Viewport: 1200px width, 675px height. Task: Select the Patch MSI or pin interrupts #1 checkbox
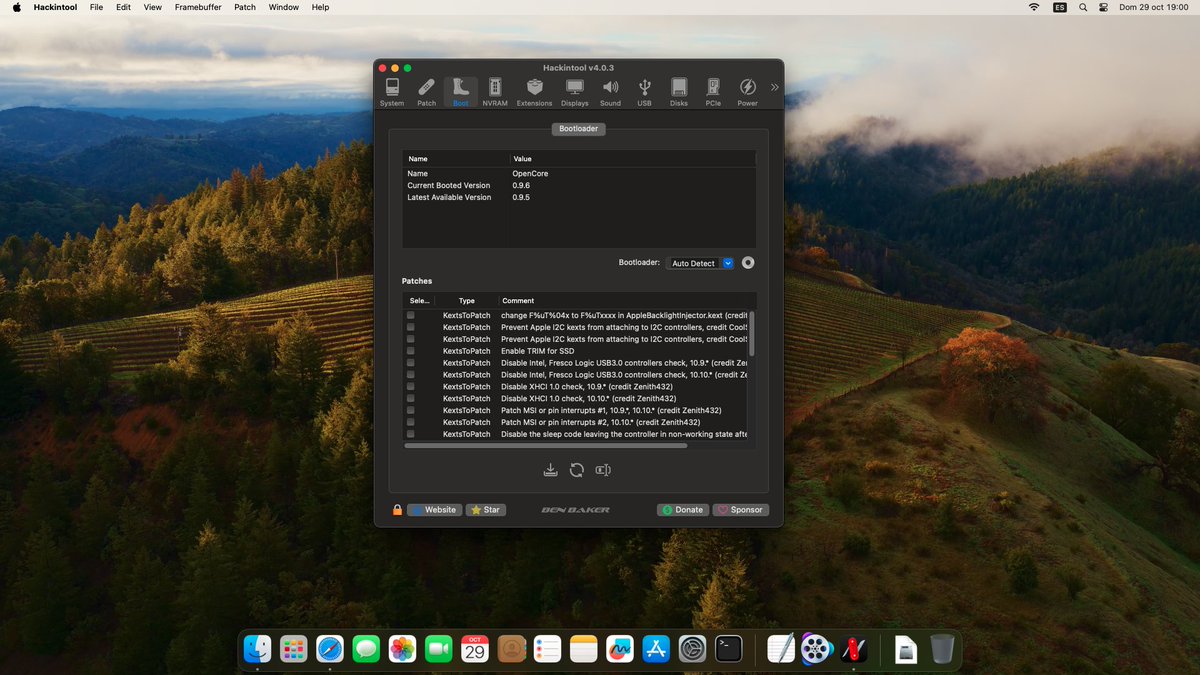pyautogui.click(x=410, y=410)
